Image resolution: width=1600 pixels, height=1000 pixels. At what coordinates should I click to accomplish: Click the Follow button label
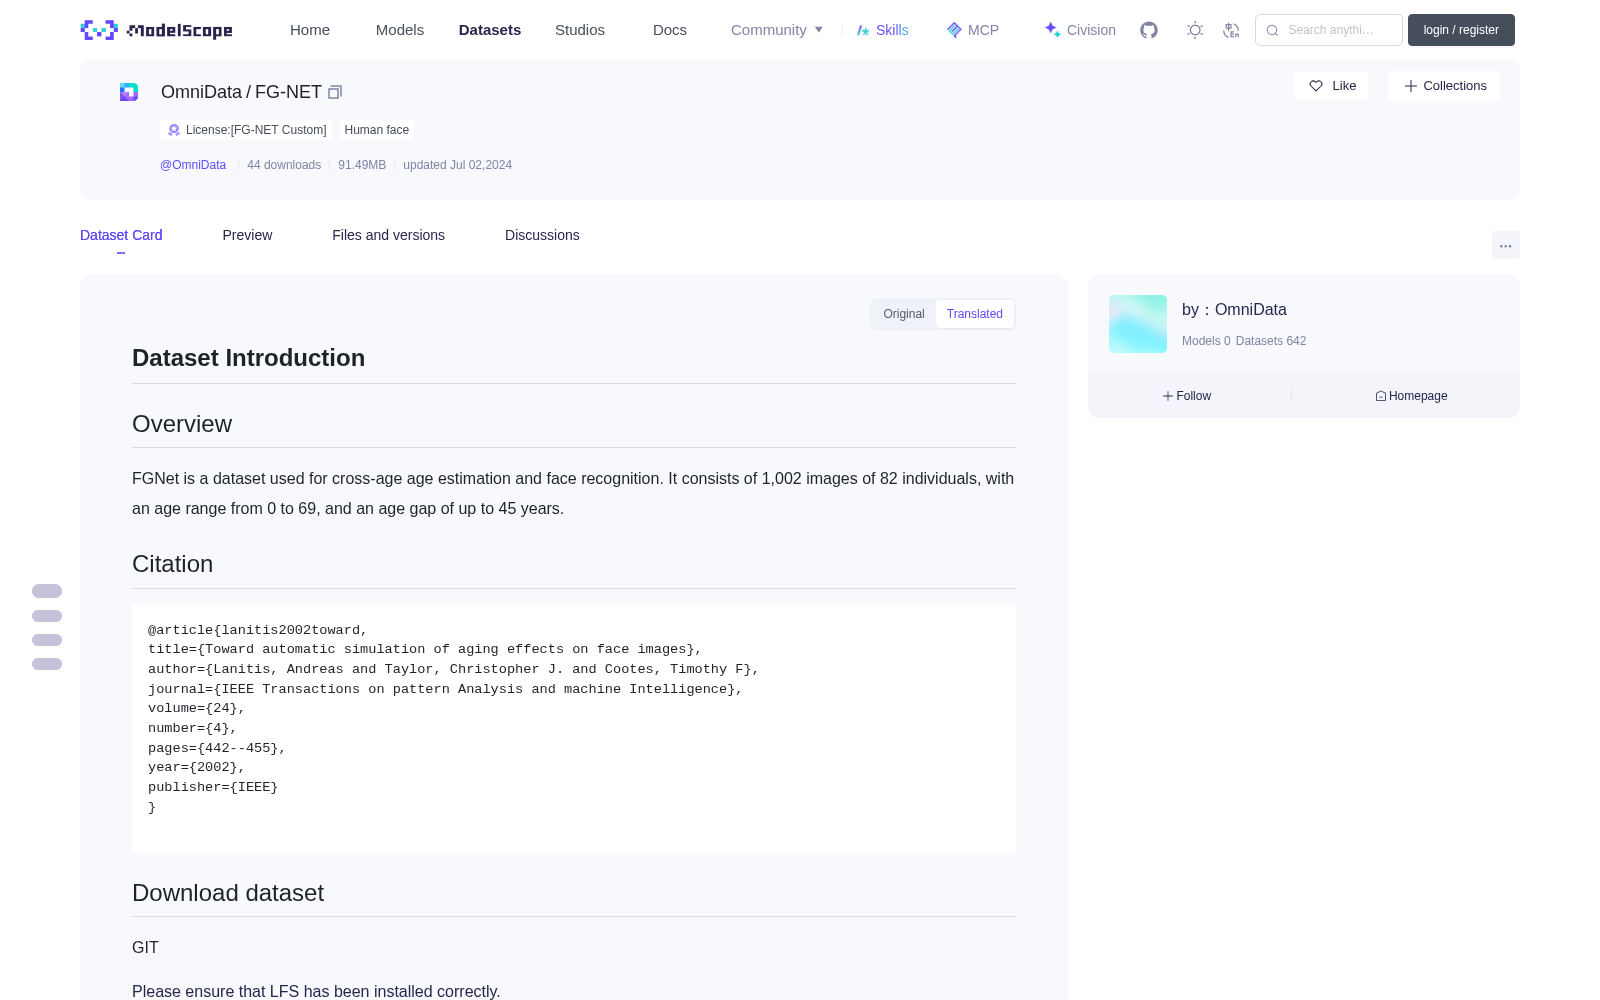1194,396
